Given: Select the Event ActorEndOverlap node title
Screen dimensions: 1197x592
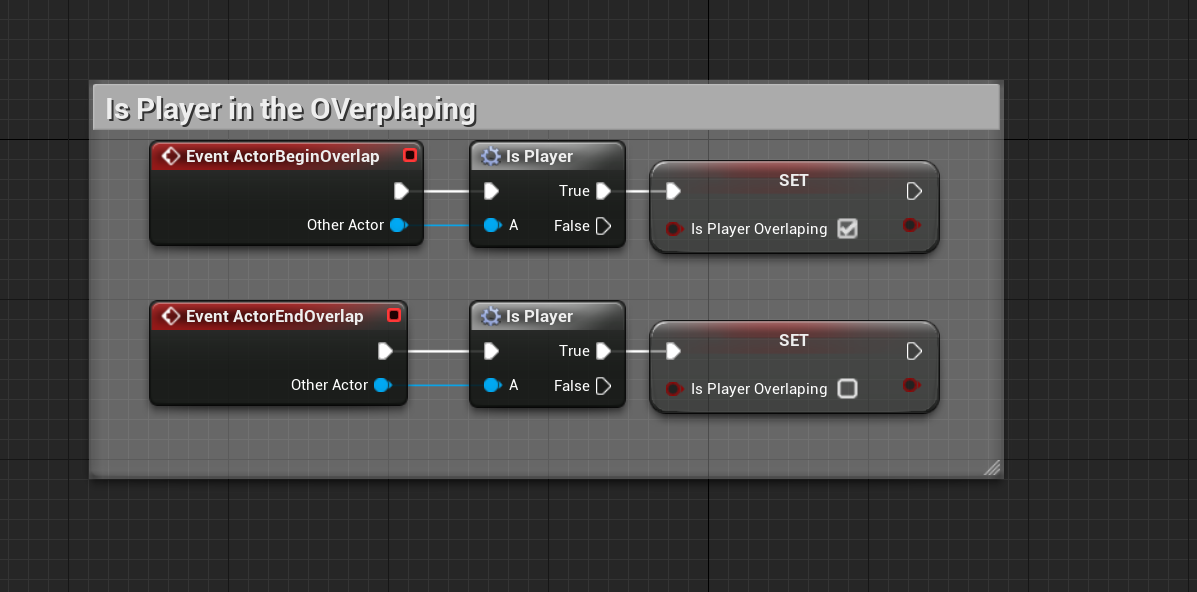Looking at the screenshot, I should click(x=275, y=316).
